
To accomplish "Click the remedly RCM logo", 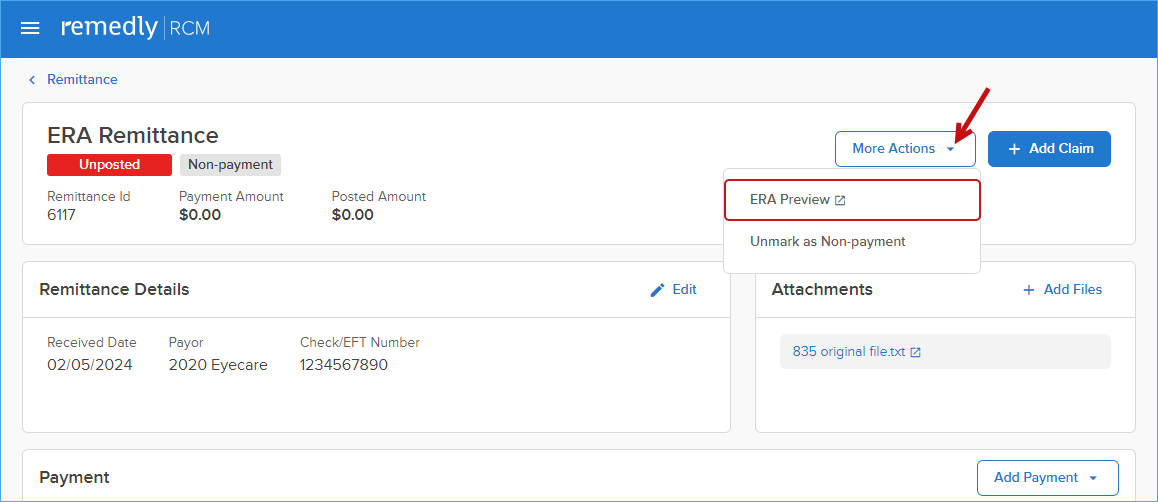I will [x=136, y=28].
